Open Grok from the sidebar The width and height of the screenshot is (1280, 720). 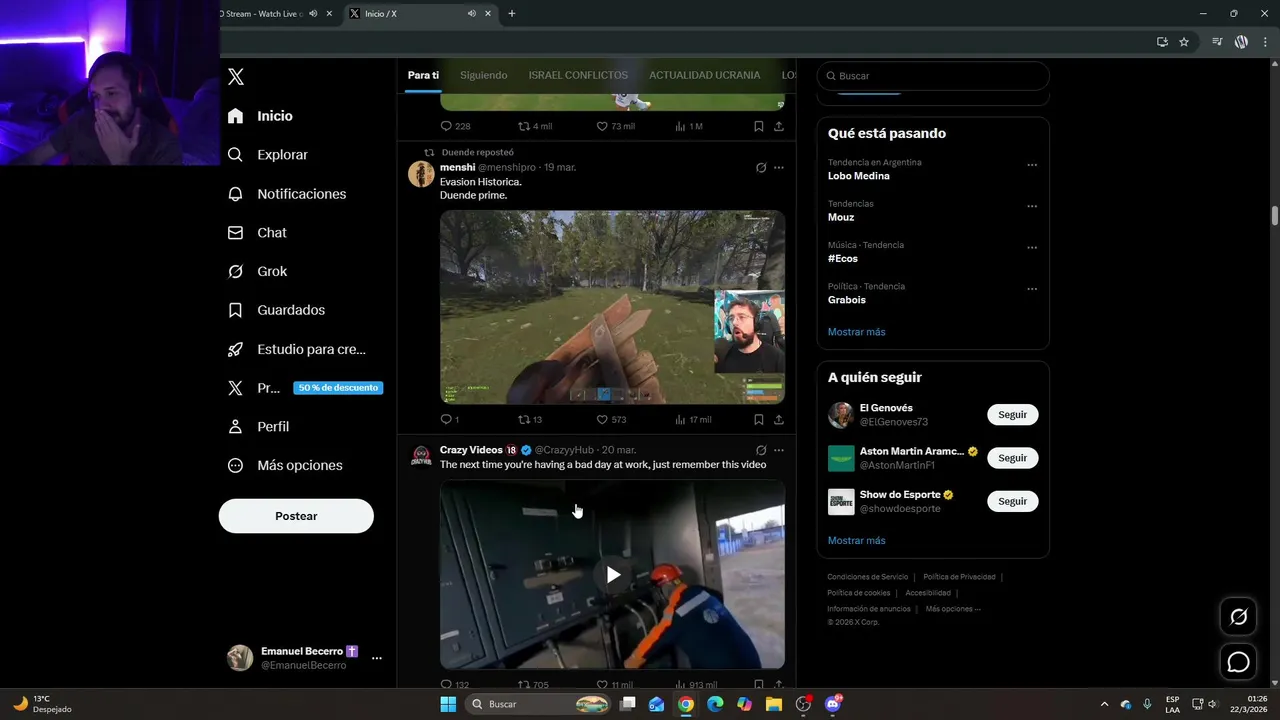[x=257, y=271]
